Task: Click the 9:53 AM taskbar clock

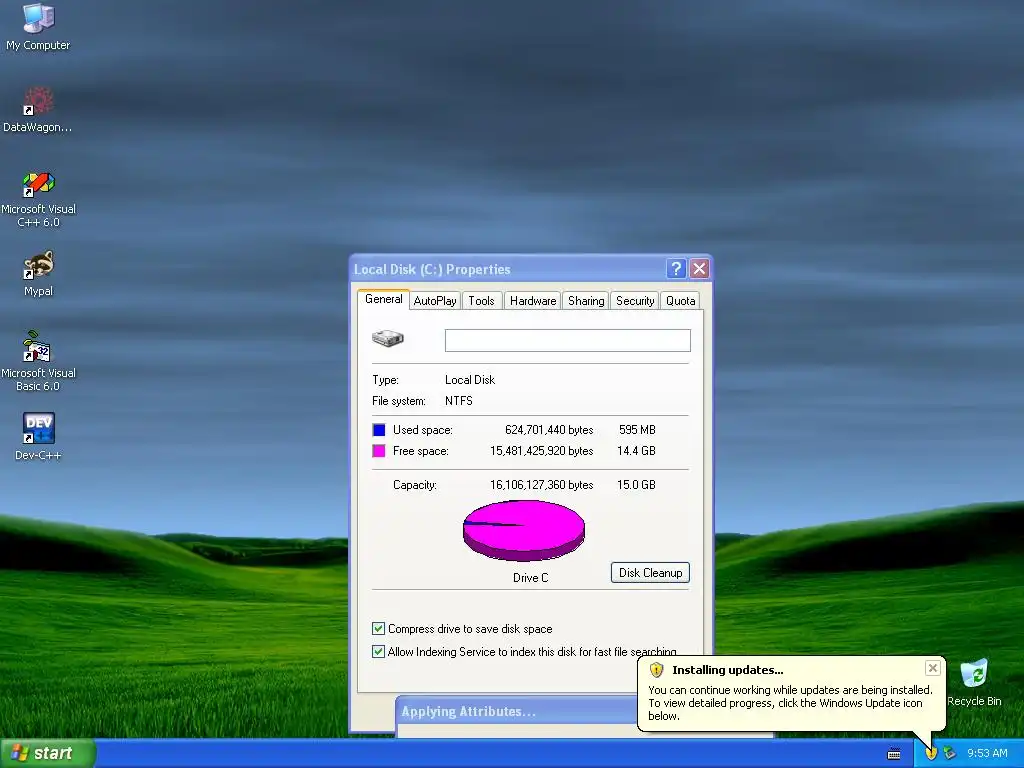Action: coord(987,753)
